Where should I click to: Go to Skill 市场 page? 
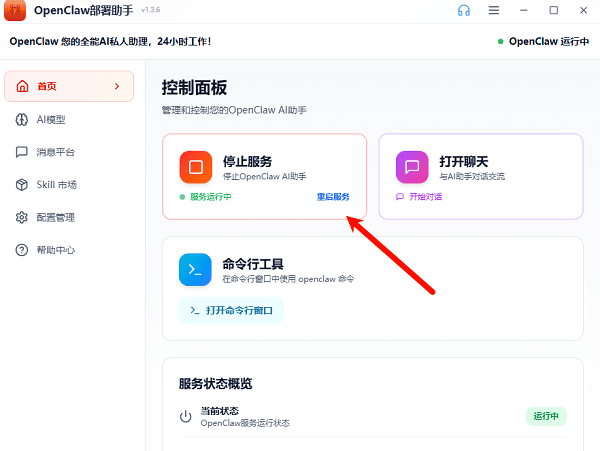coord(56,185)
